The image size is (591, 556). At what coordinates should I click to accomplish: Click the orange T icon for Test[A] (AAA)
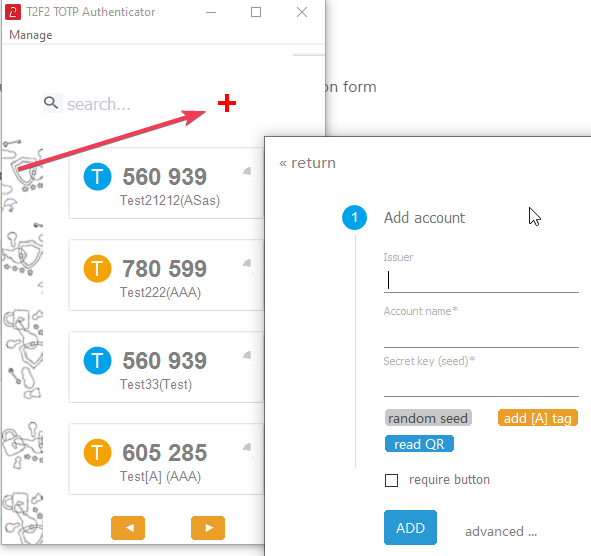click(x=97, y=452)
